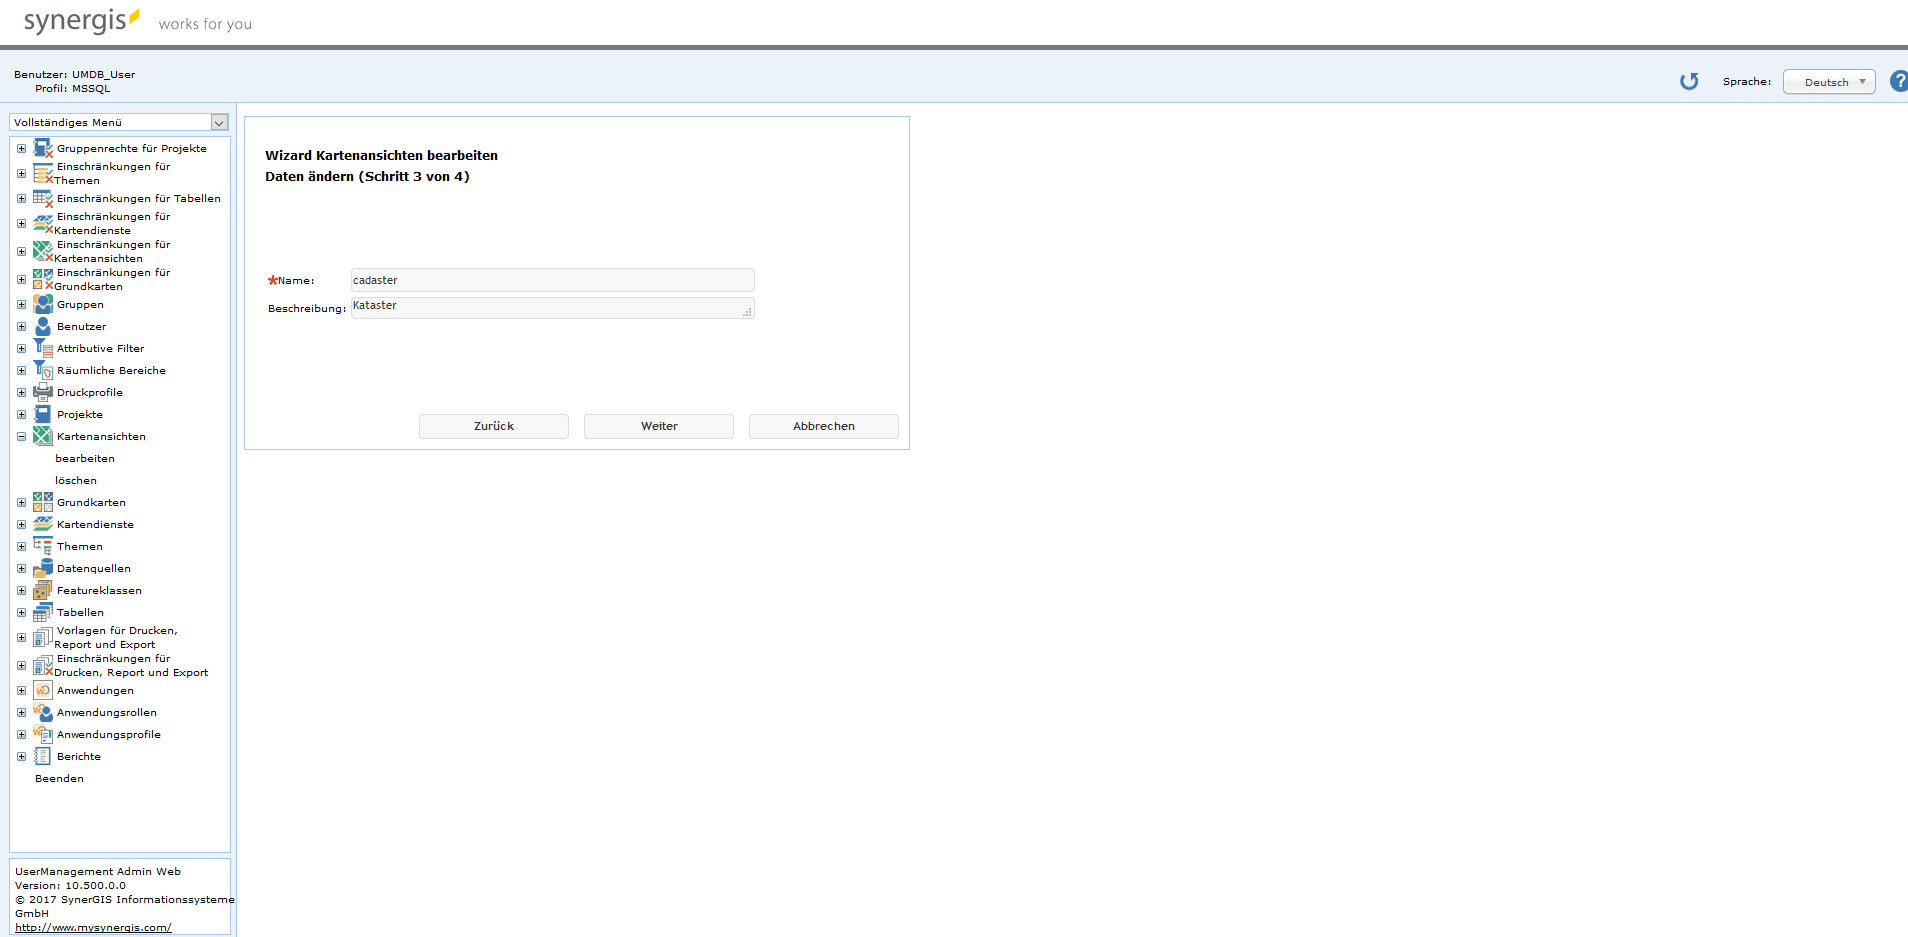Click the Einschränkungen für Themen icon
Image resolution: width=1908 pixels, height=937 pixels.
point(43,173)
